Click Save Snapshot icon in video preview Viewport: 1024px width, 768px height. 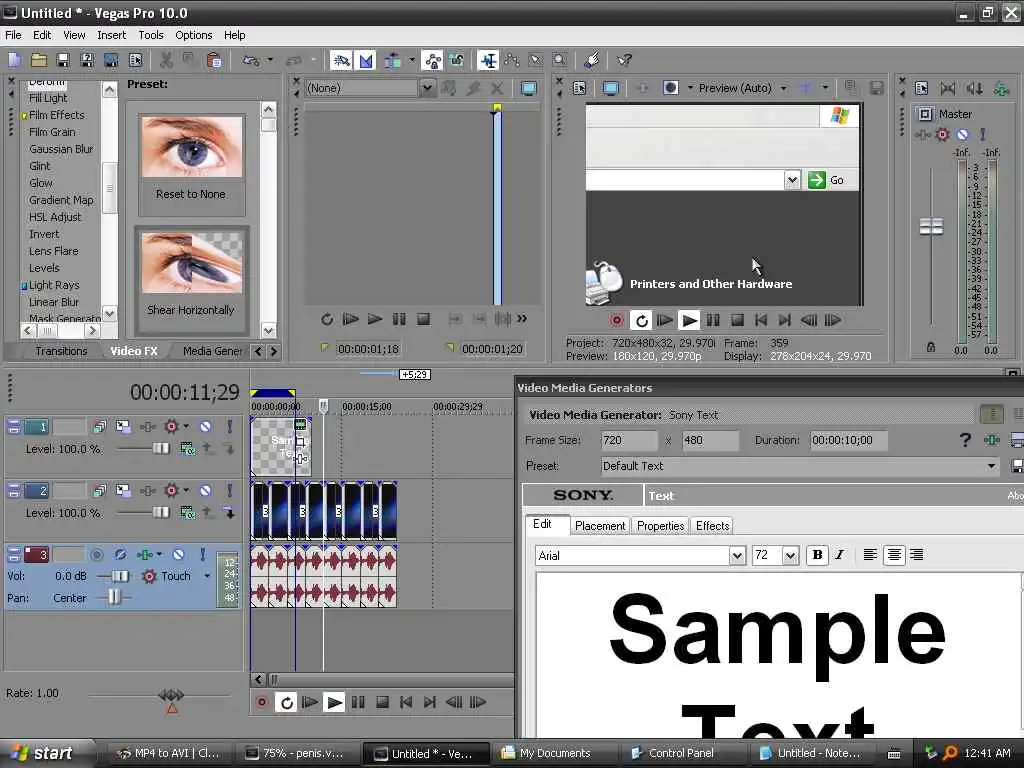coord(876,88)
